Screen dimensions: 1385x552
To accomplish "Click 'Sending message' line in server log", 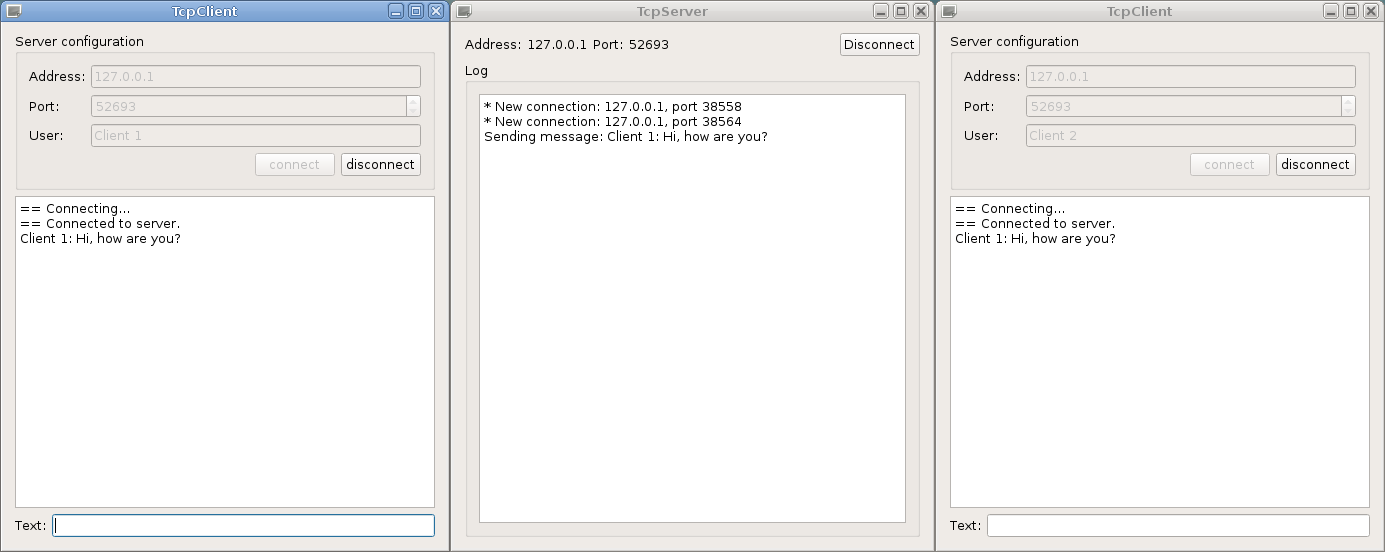I will tap(626, 136).
